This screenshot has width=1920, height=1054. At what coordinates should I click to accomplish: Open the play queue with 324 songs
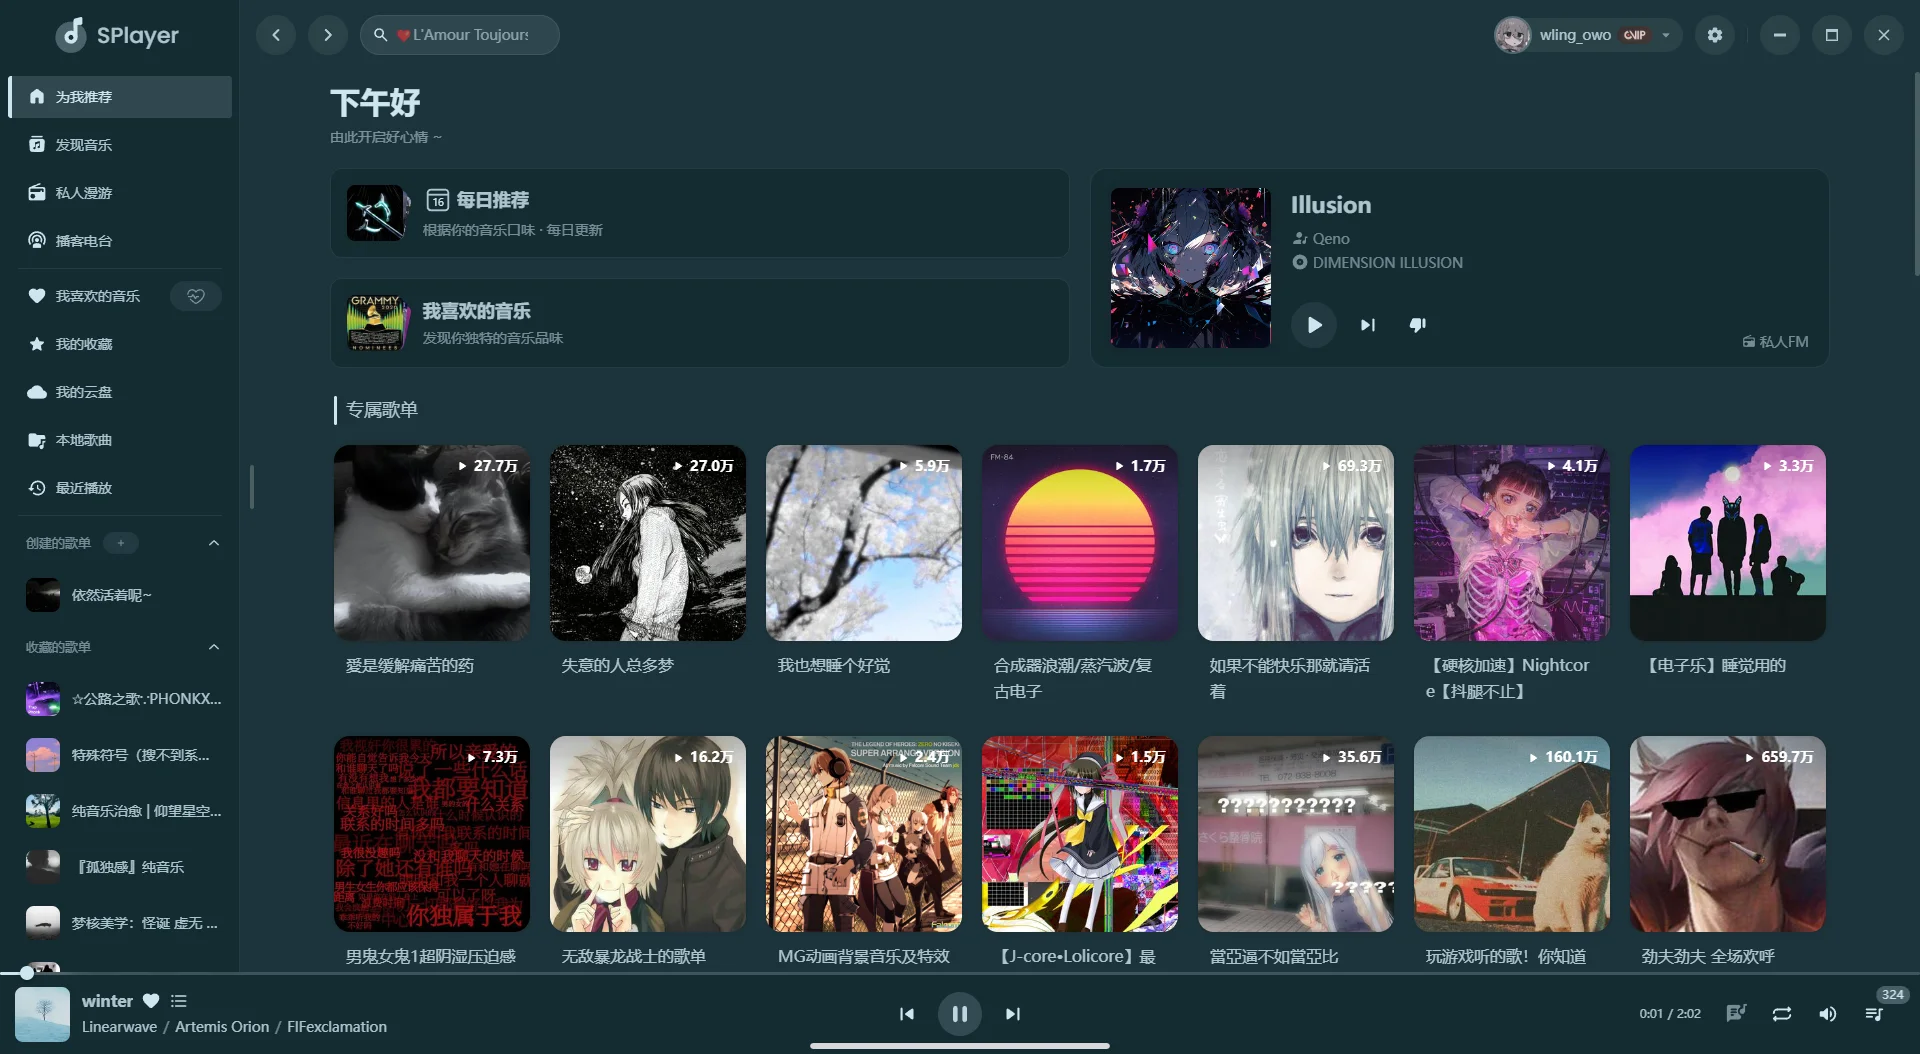(1874, 1014)
